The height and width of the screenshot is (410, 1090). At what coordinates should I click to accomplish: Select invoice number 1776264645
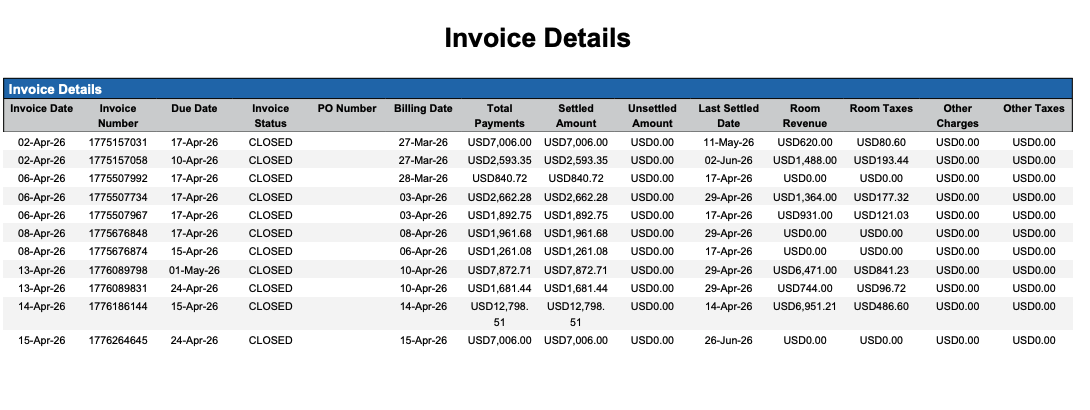point(118,341)
